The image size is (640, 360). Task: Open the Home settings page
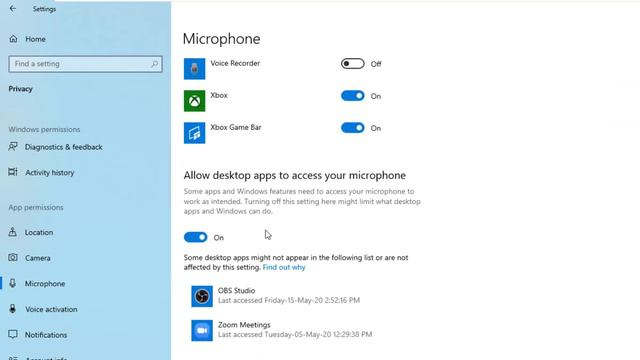tap(35, 39)
